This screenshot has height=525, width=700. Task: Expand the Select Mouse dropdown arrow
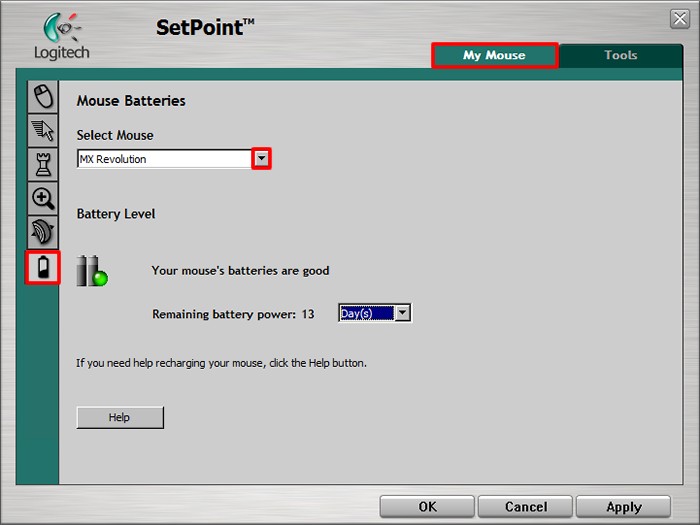point(262,158)
